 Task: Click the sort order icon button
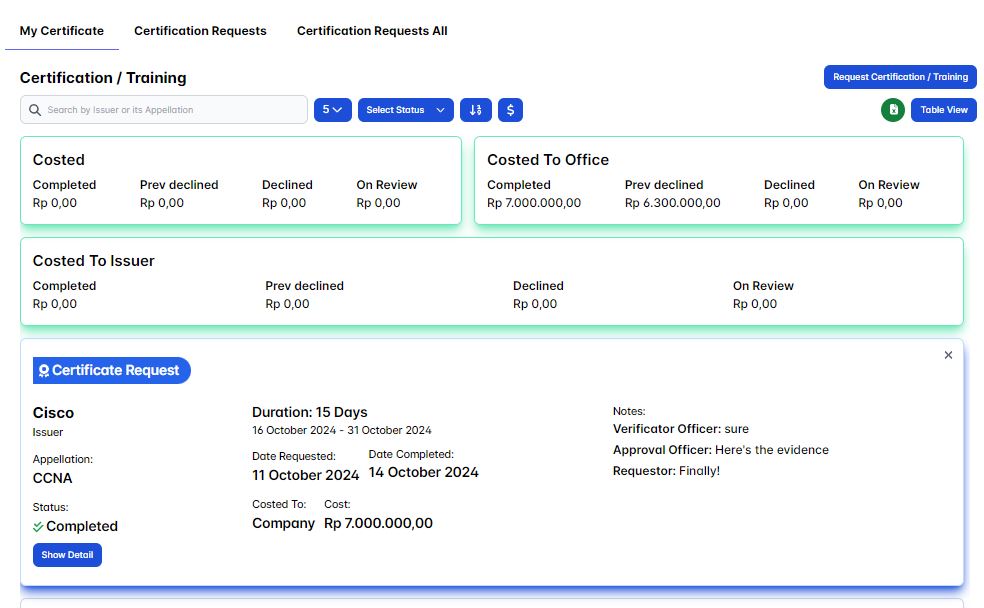click(476, 110)
